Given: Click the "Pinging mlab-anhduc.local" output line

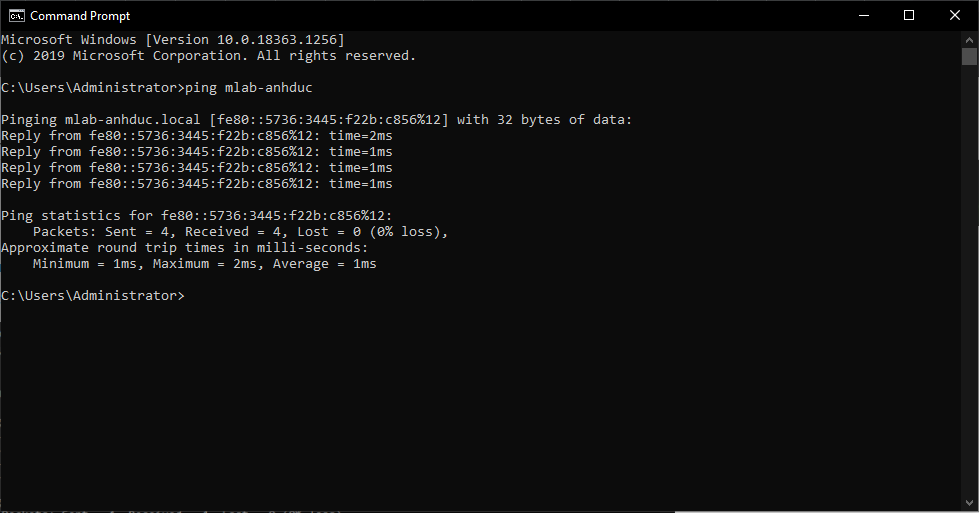Looking at the screenshot, I should (317, 119).
